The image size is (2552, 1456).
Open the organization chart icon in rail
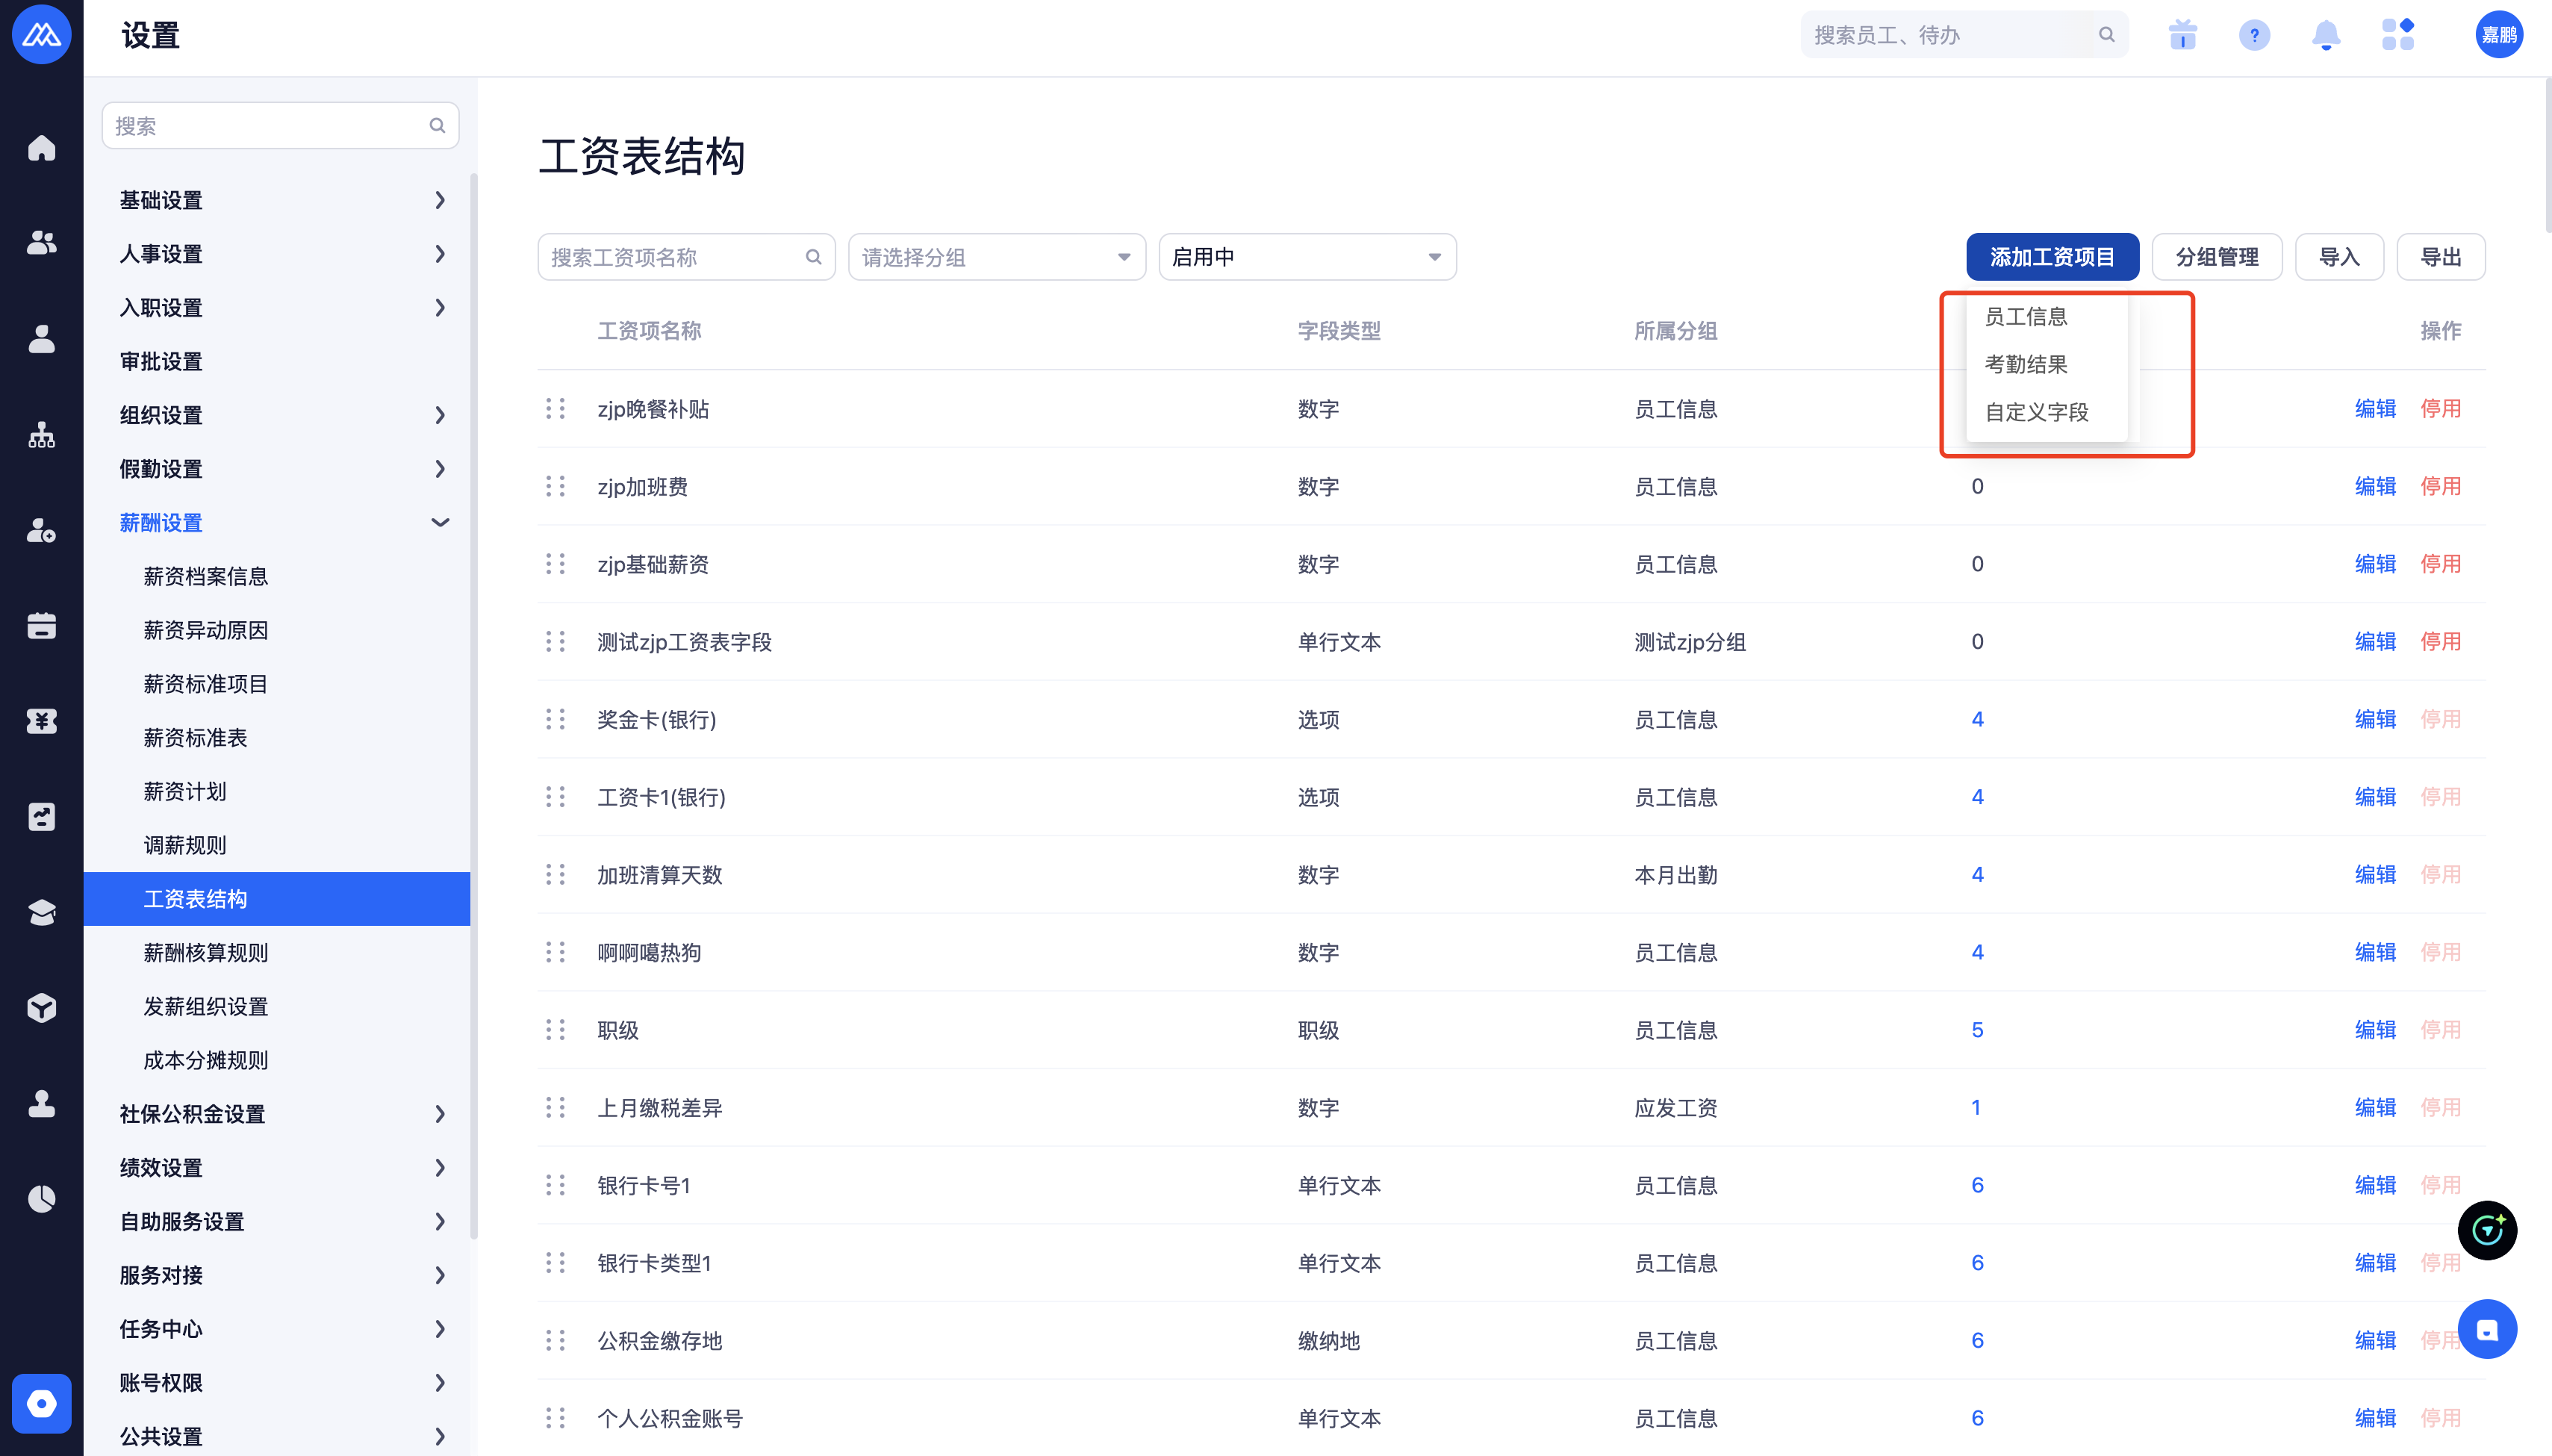(x=41, y=434)
